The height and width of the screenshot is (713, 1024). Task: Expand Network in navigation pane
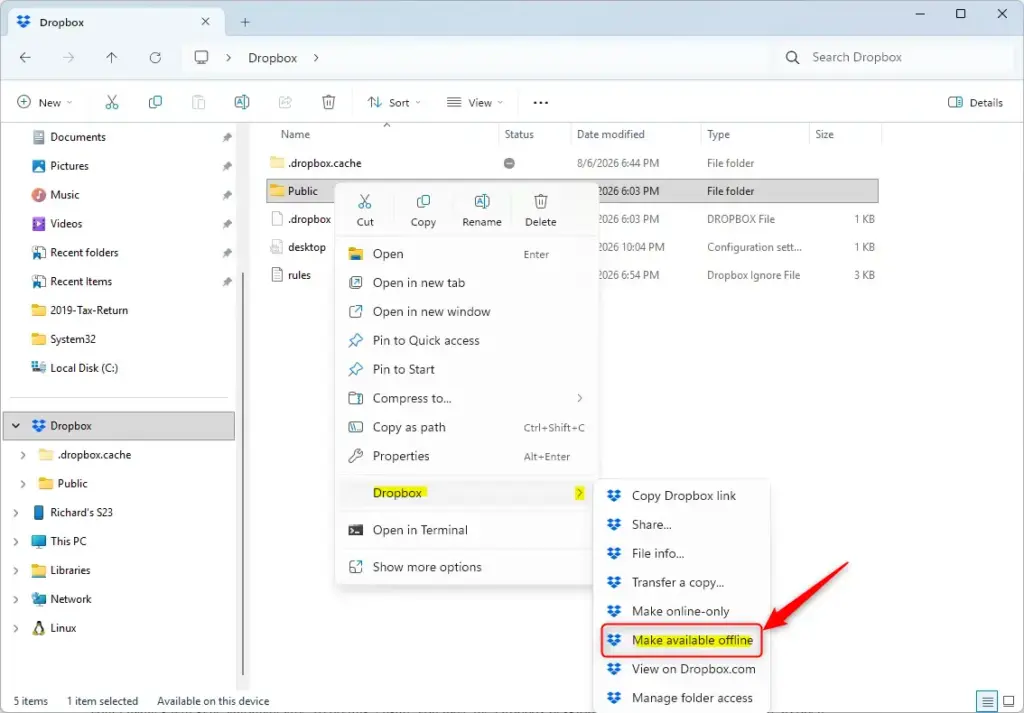tap(16, 599)
